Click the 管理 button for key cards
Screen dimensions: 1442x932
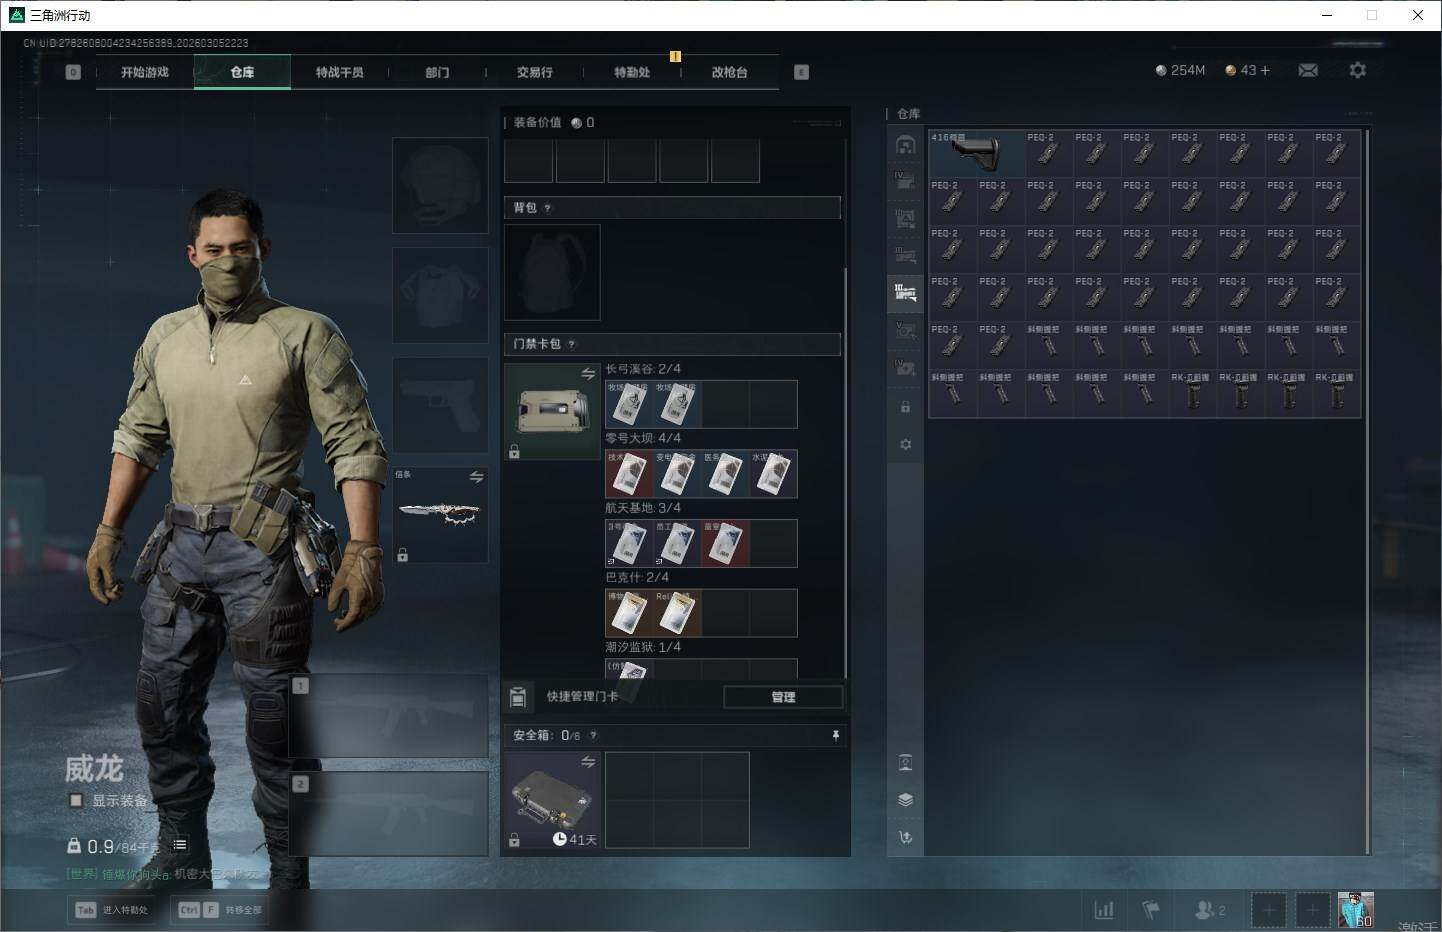tap(783, 697)
